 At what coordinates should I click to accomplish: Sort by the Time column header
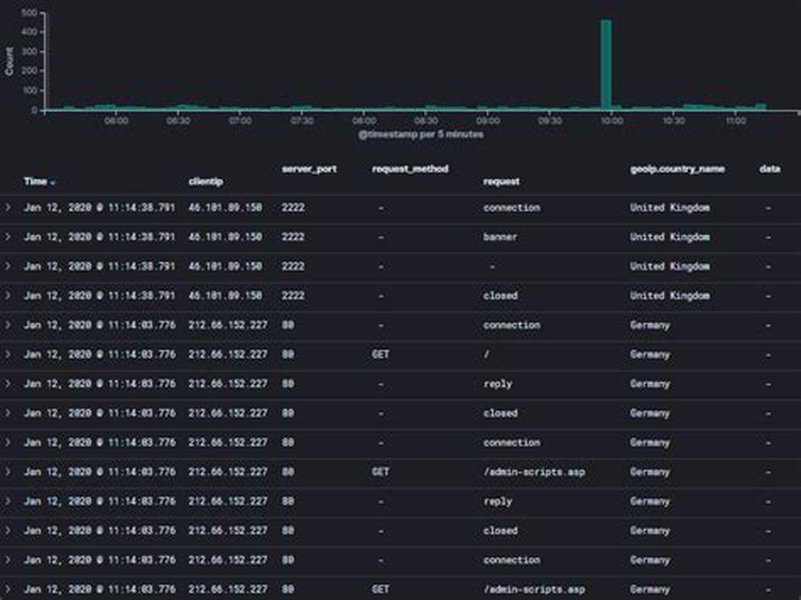point(35,181)
